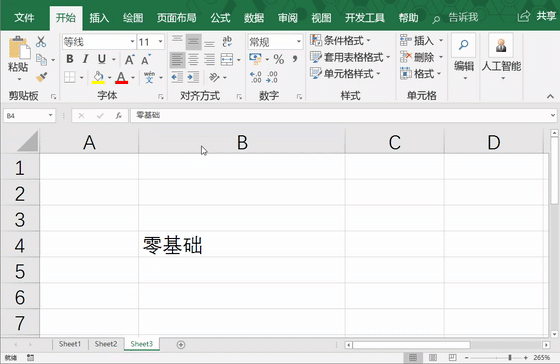Viewport: 560px width, 364px height.
Task: Open font name dropdown 等线
Action: (x=132, y=42)
